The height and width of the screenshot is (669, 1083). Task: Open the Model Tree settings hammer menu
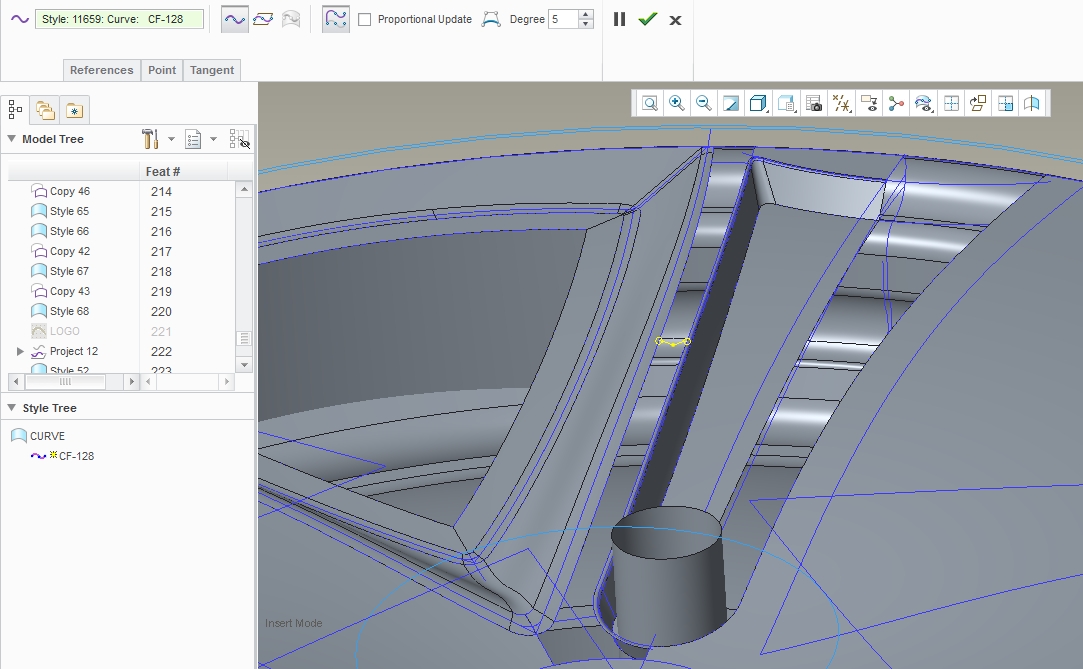(x=151, y=139)
